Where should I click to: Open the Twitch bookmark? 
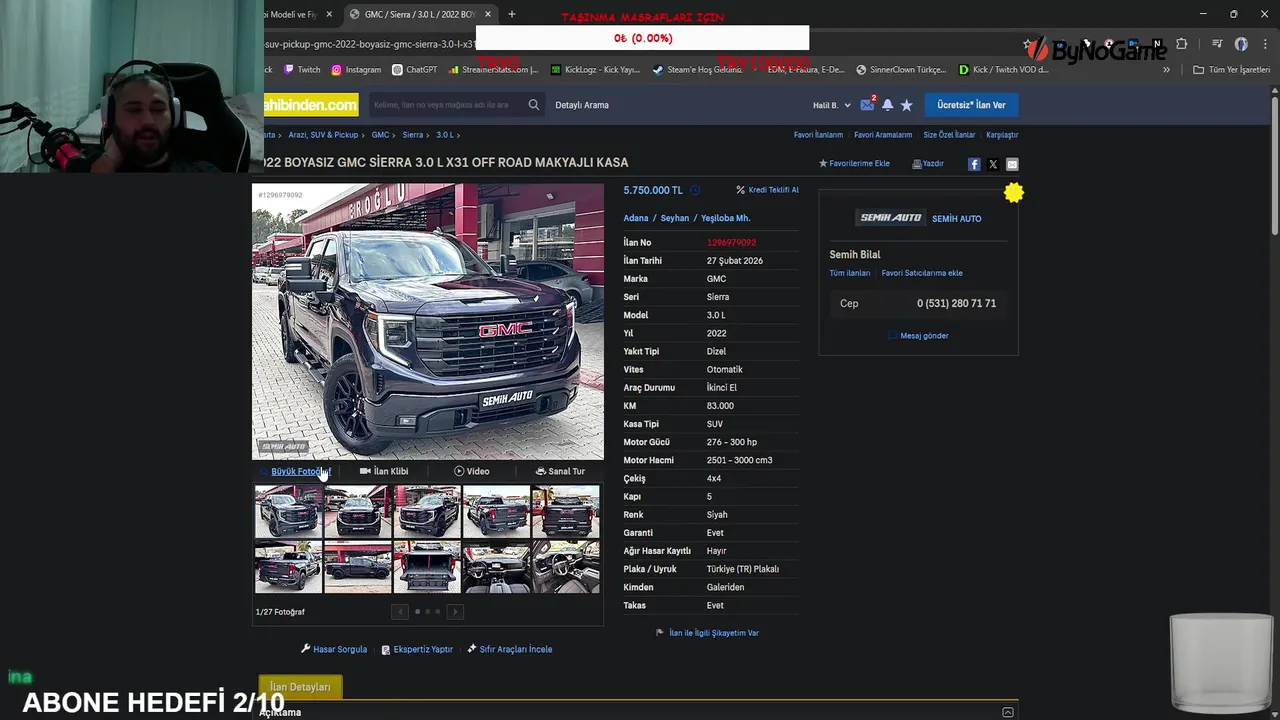pos(302,70)
